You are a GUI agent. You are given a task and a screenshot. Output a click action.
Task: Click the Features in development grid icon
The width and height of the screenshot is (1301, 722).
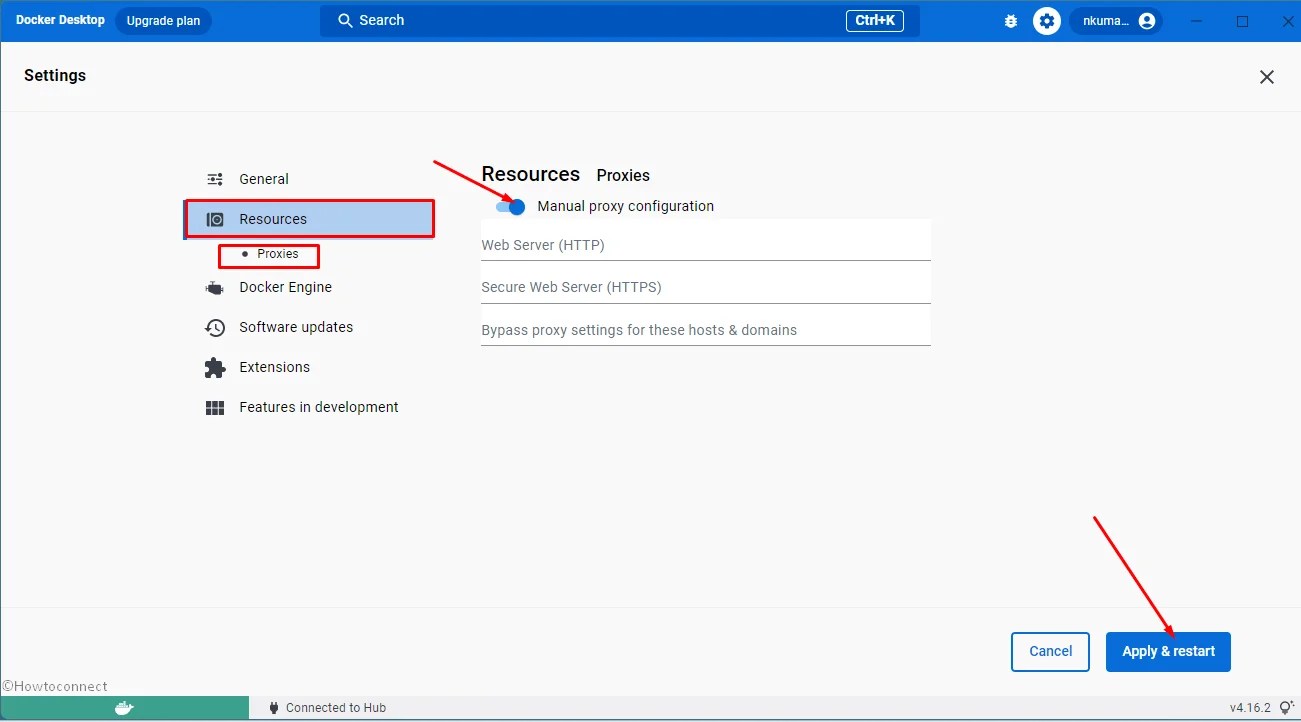click(x=214, y=407)
